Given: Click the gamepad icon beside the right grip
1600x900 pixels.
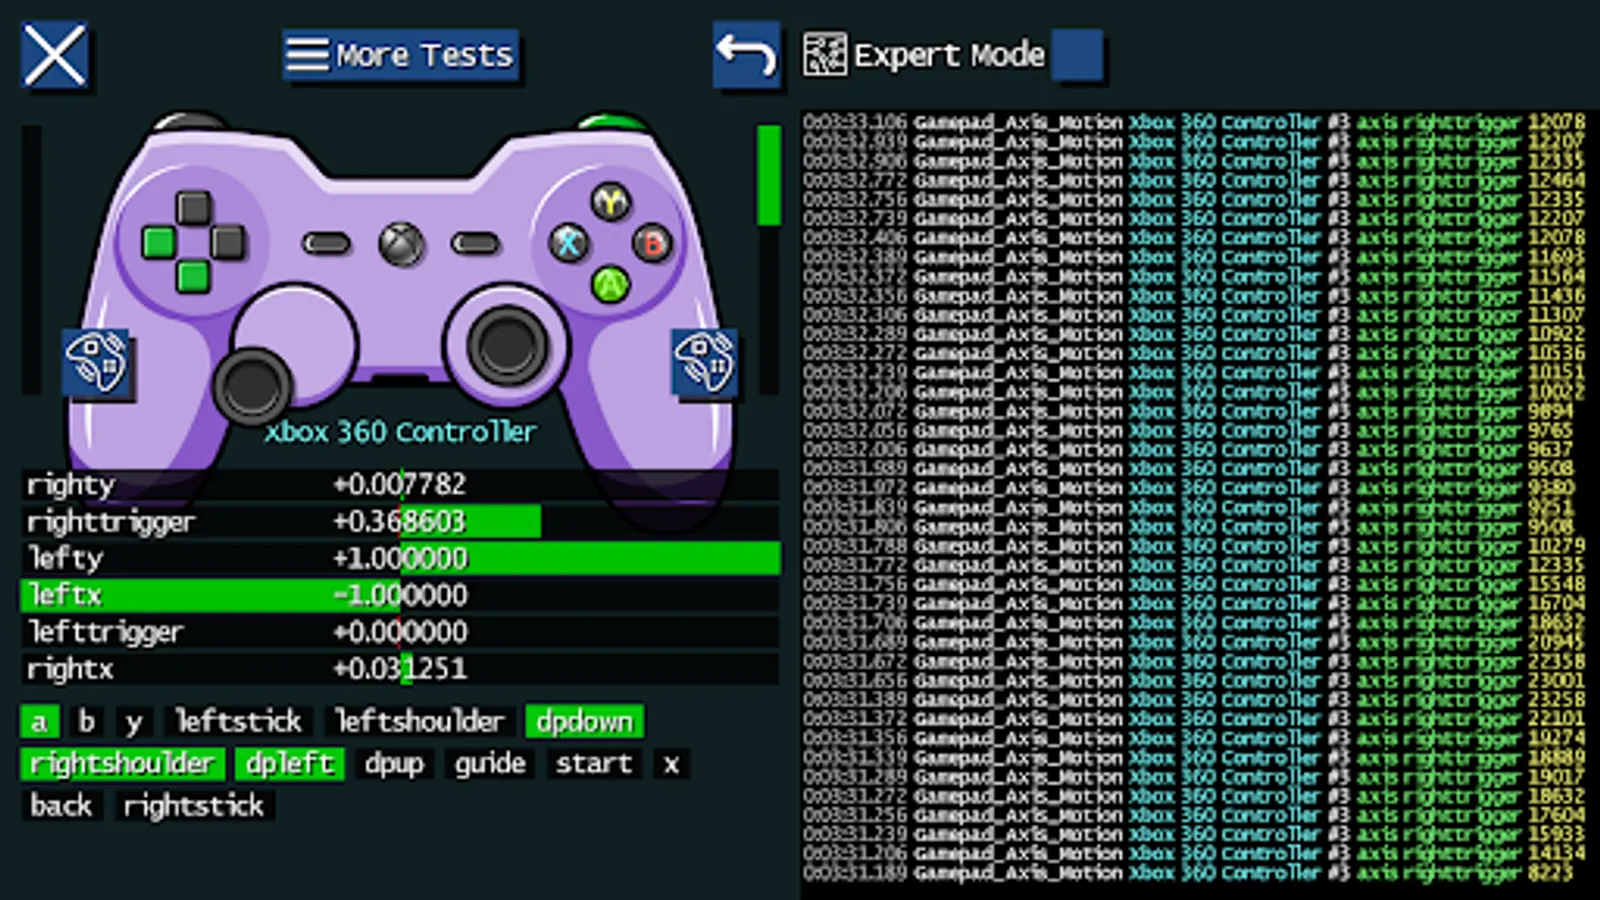Looking at the screenshot, I should [704, 362].
